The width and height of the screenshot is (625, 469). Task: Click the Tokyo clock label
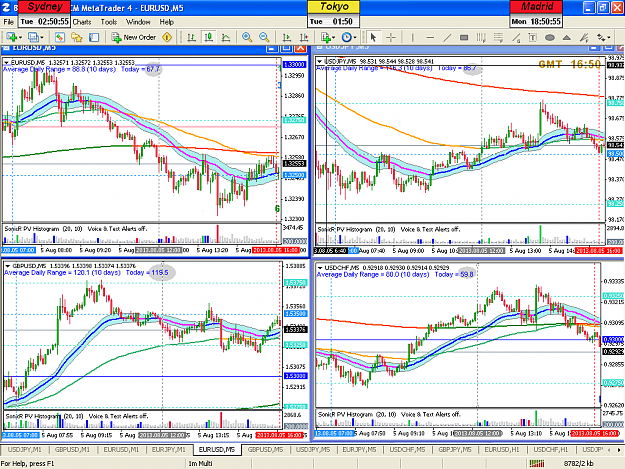[x=334, y=7]
